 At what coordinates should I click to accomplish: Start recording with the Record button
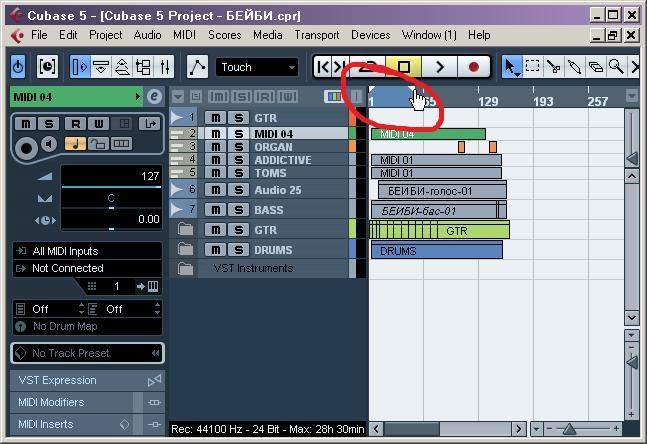474,66
